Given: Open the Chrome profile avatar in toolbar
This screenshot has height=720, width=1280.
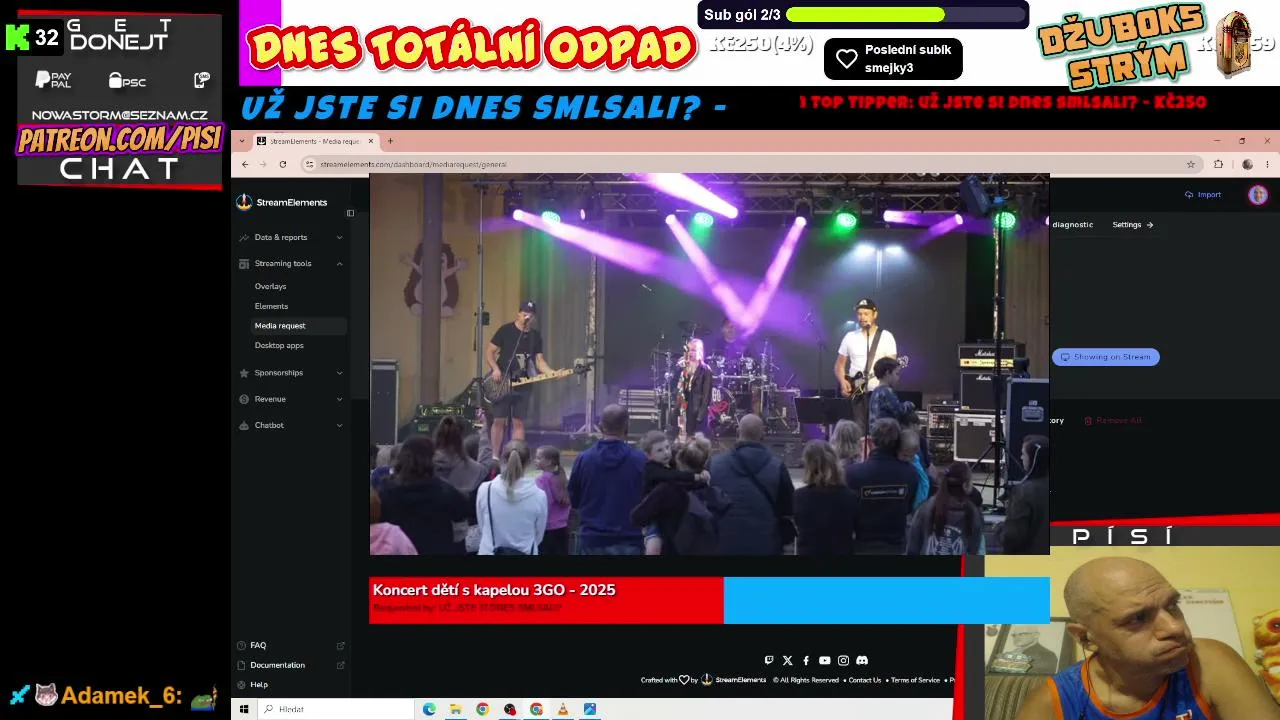Looking at the screenshot, I should point(1247,164).
